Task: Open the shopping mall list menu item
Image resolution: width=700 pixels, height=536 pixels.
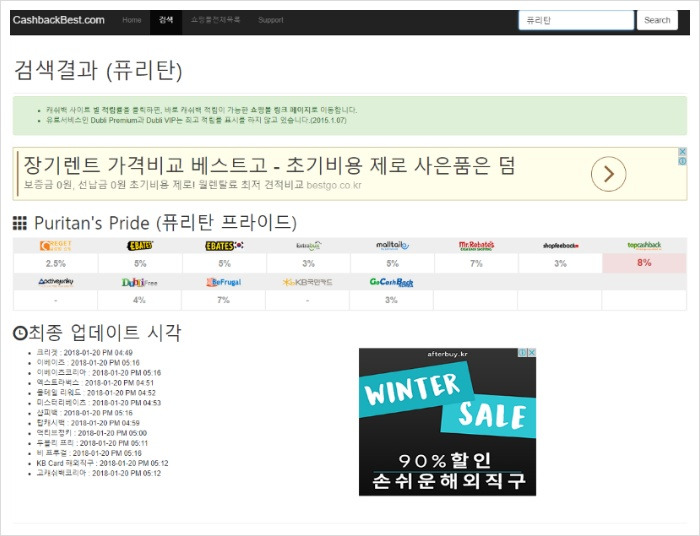Action: pyautogui.click(x=215, y=20)
